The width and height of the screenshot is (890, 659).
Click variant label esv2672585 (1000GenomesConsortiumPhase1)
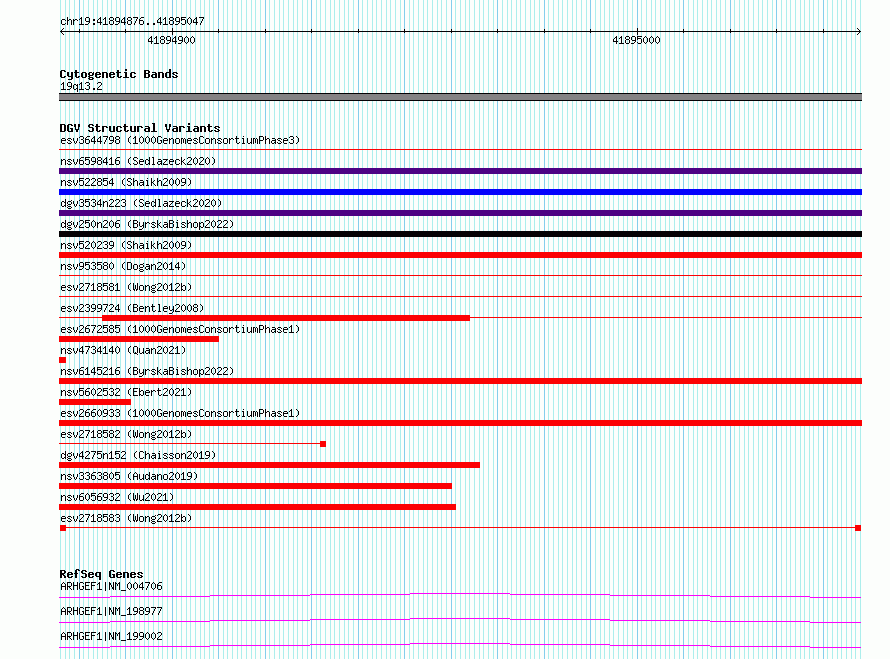tap(180, 329)
